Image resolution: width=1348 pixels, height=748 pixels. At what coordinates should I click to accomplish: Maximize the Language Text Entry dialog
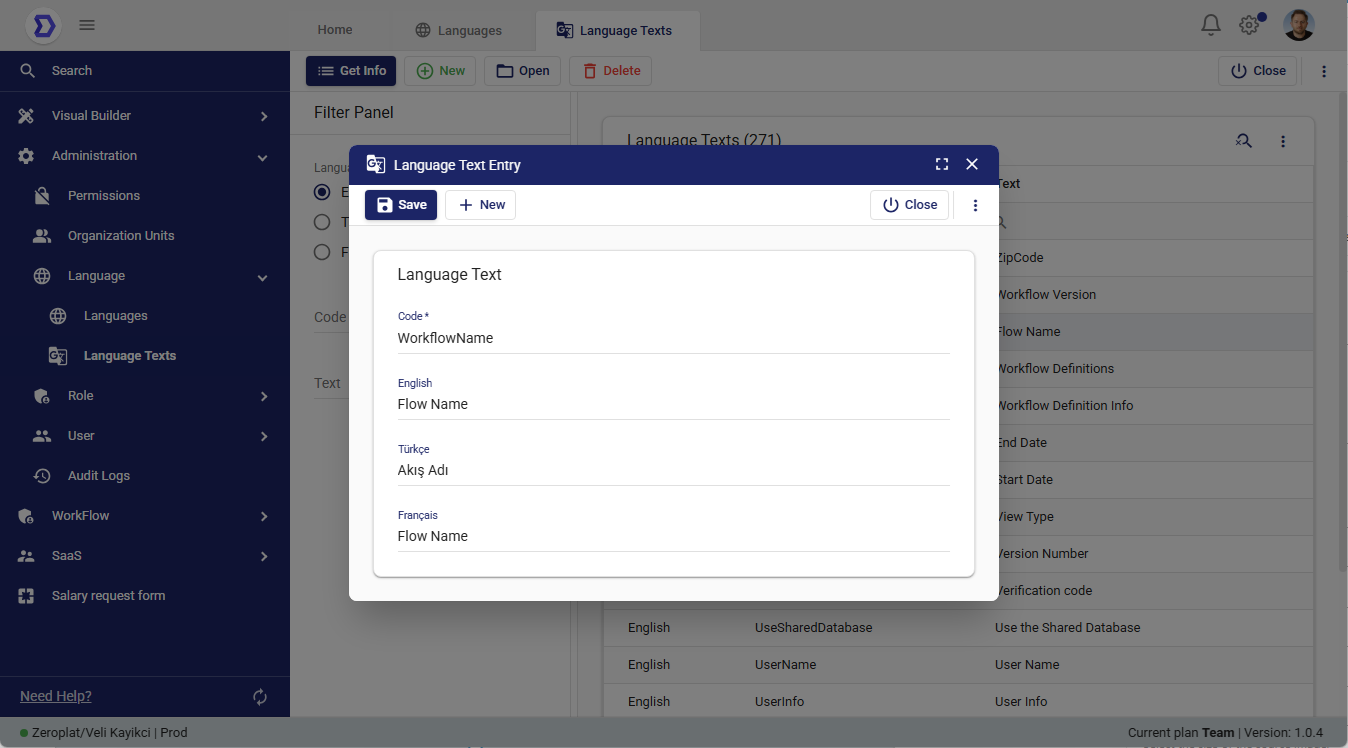coord(942,165)
